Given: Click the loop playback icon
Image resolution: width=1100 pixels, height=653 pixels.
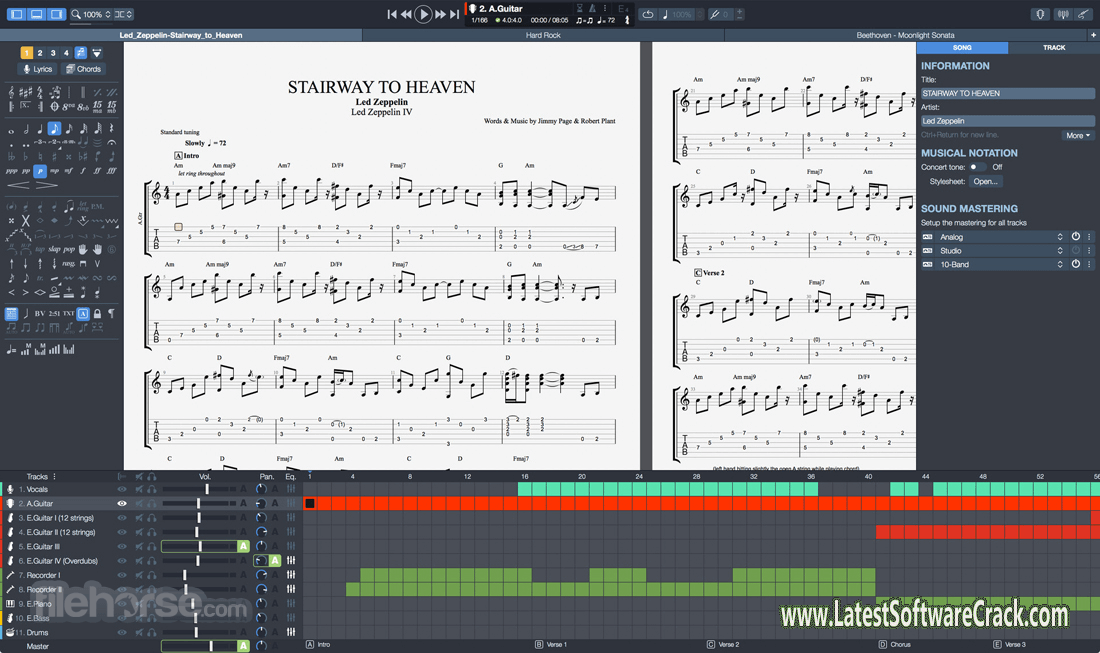Looking at the screenshot, I should click(648, 13).
